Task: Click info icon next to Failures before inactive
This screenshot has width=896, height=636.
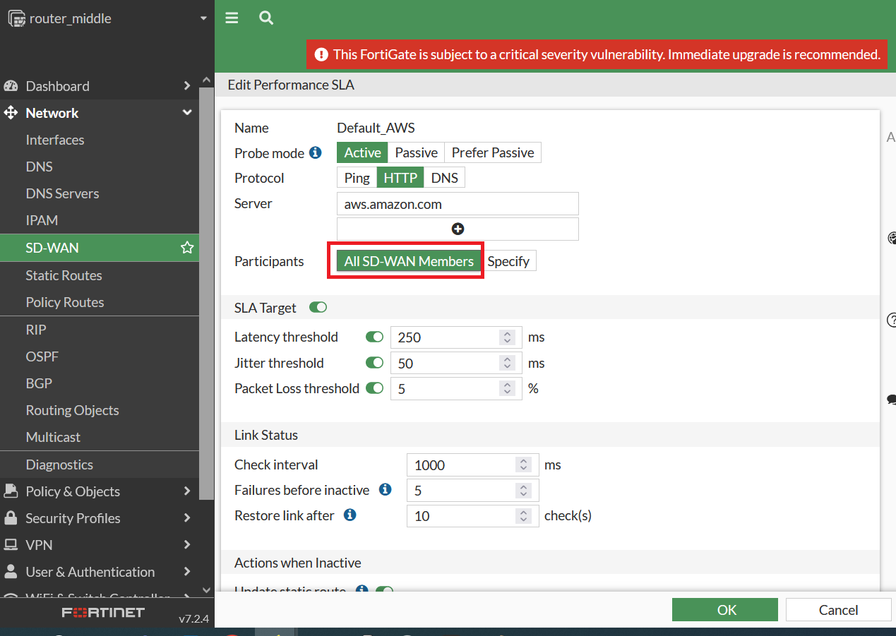Action: (385, 490)
